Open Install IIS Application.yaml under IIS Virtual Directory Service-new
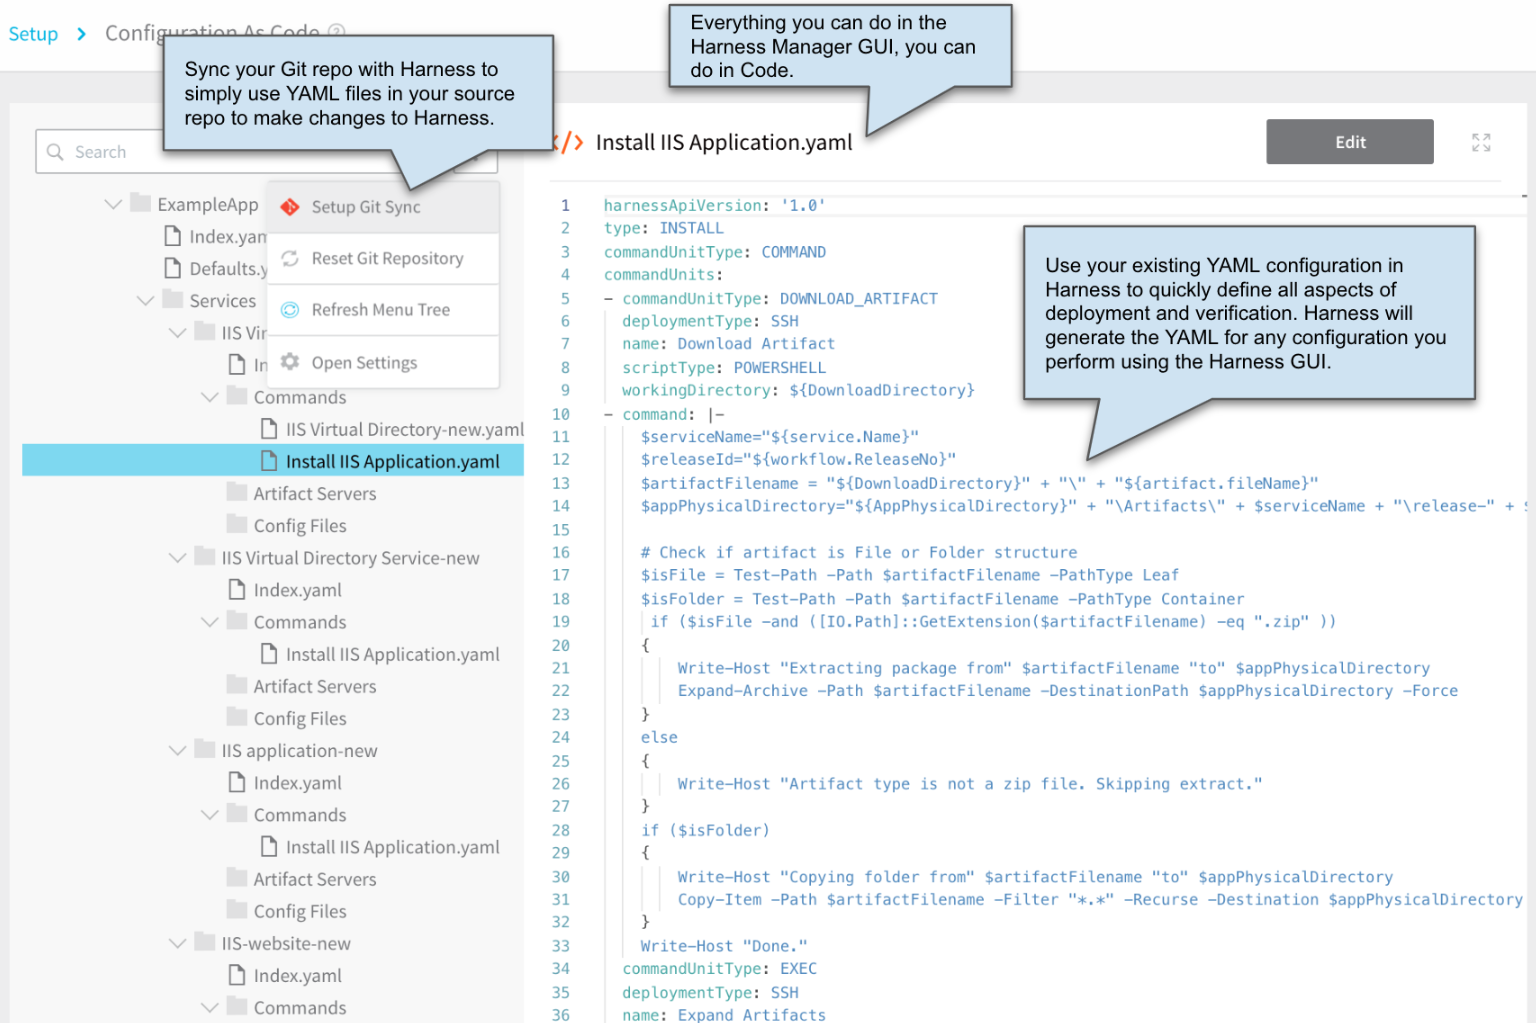This screenshot has width=1536, height=1023. pos(392,654)
